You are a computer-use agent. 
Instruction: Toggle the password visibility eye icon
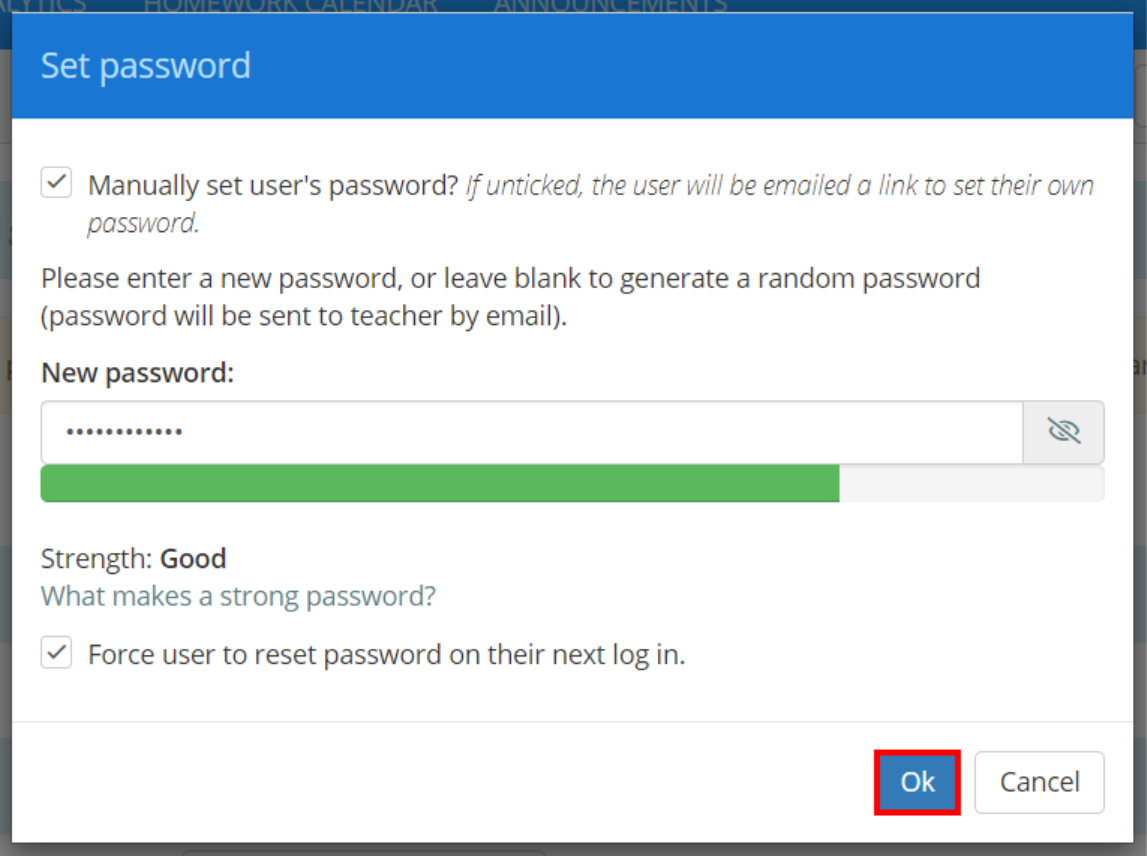click(1063, 431)
